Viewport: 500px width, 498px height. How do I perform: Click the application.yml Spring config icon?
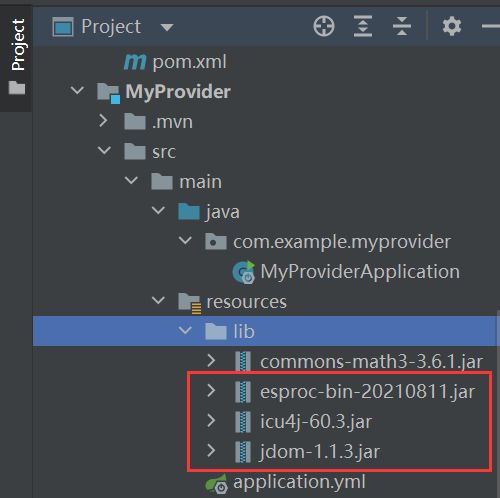[x=217, y=483]
